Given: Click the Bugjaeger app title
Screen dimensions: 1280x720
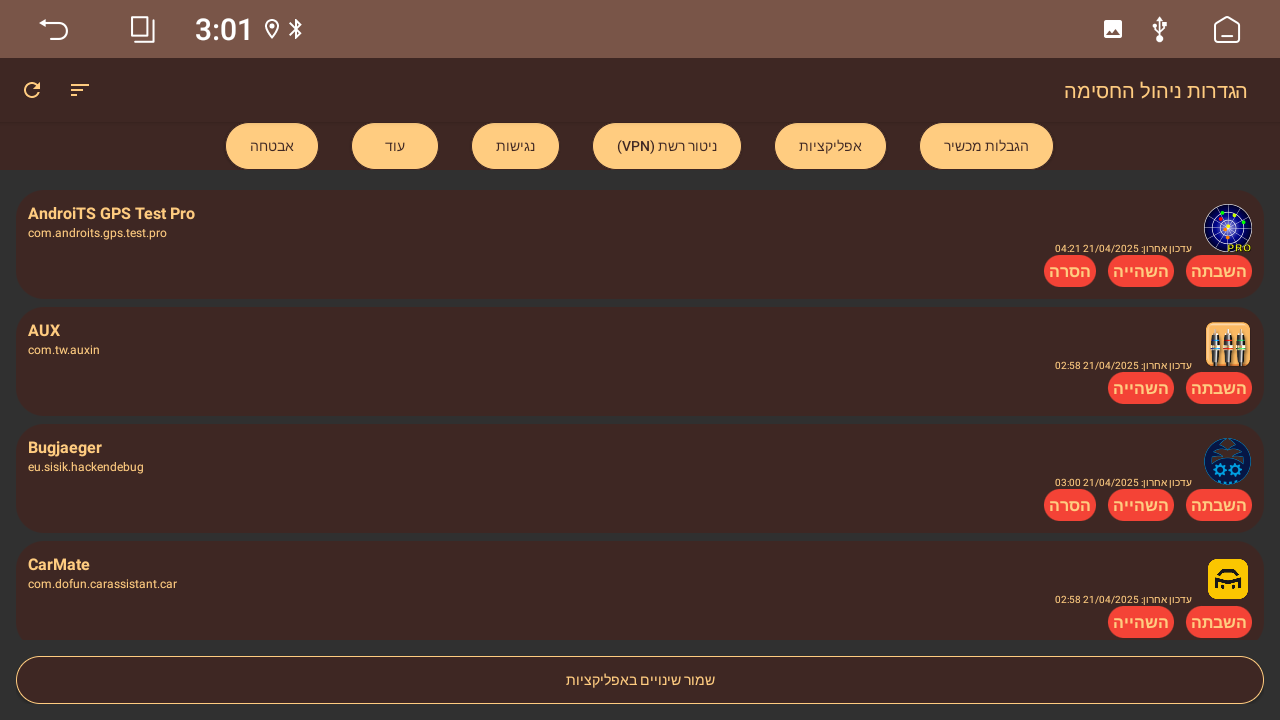Looking at the screenshot, I should tap(65, 448).
